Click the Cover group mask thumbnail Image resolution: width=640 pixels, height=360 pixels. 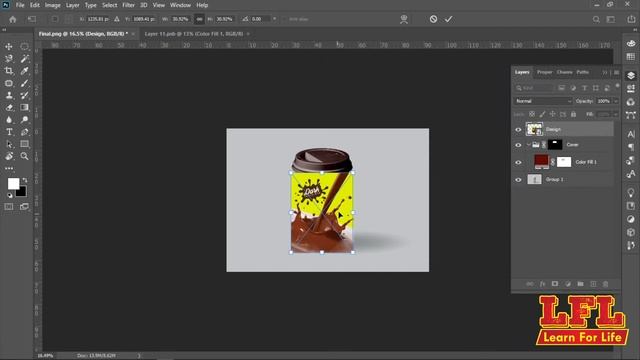[555, 144]
